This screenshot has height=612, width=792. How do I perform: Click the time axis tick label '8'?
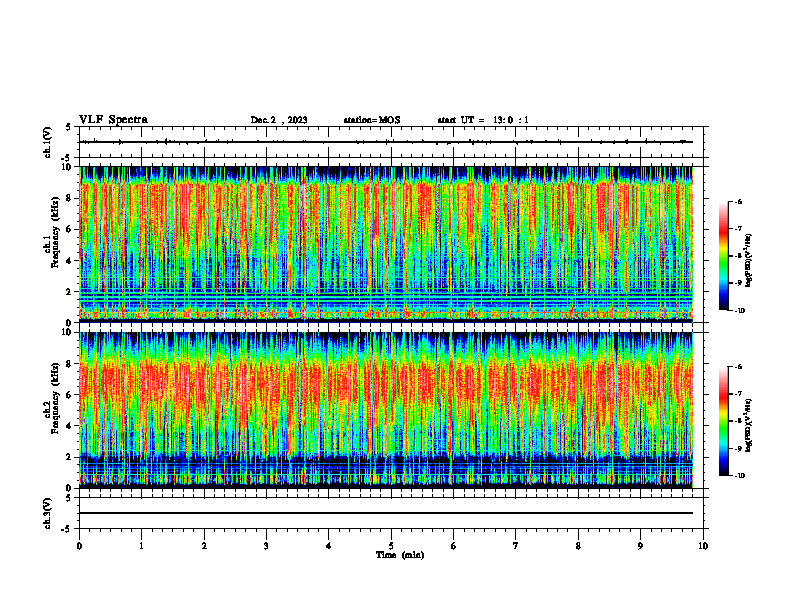[x=578, y=546]
